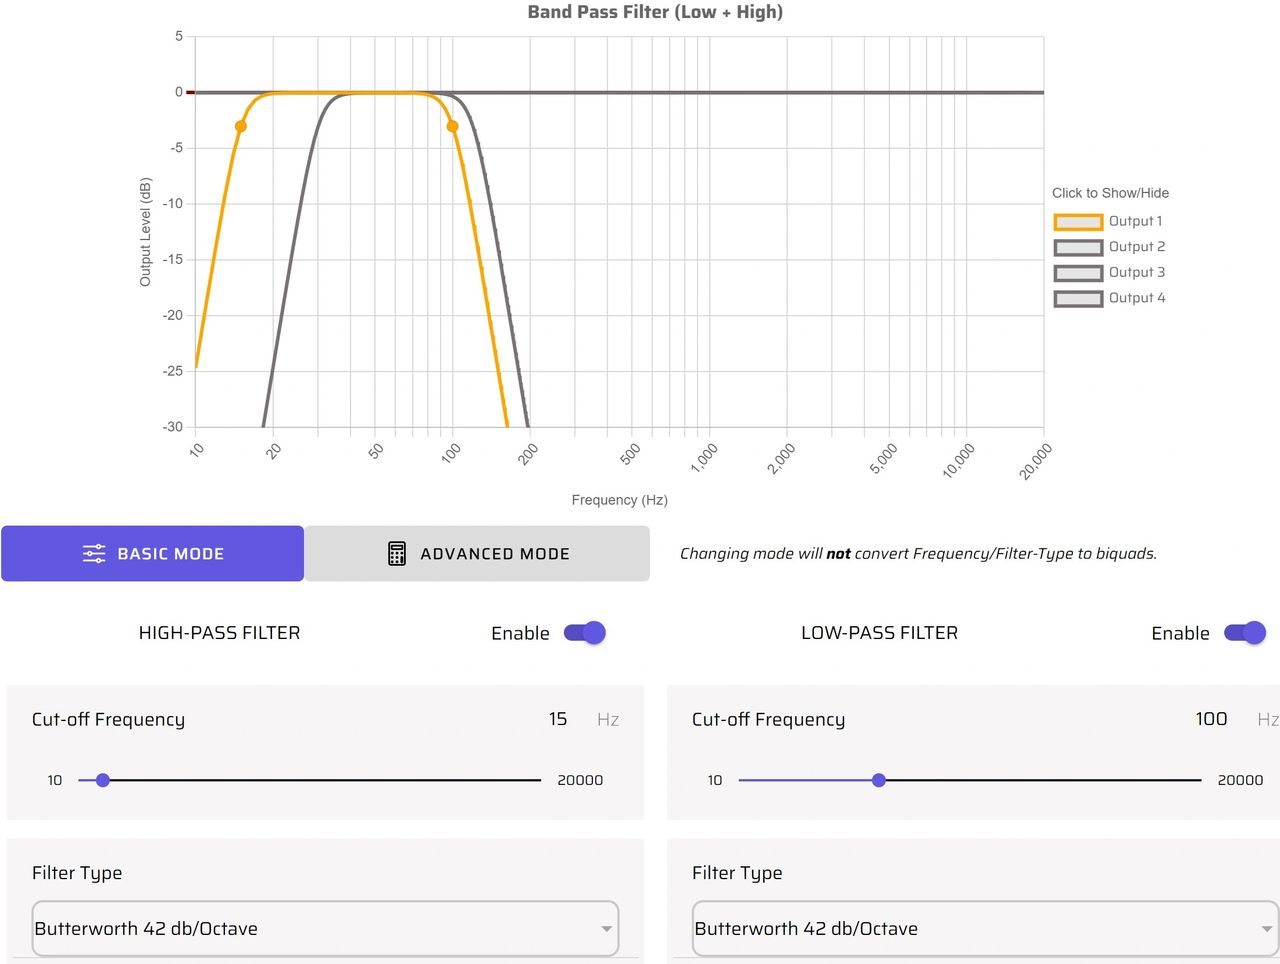
Task: Toggle Output 4 legend box
Action: [x=1078, y=299]
